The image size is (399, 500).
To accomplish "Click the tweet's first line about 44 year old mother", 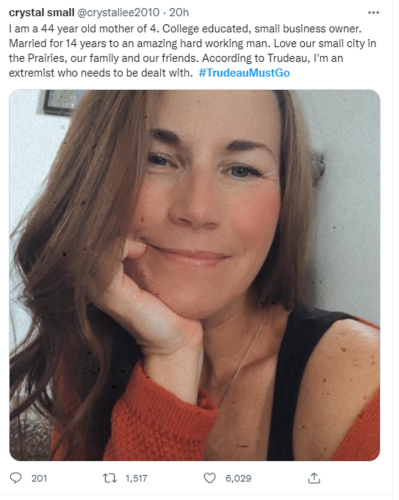I will [x=185, y=29].
